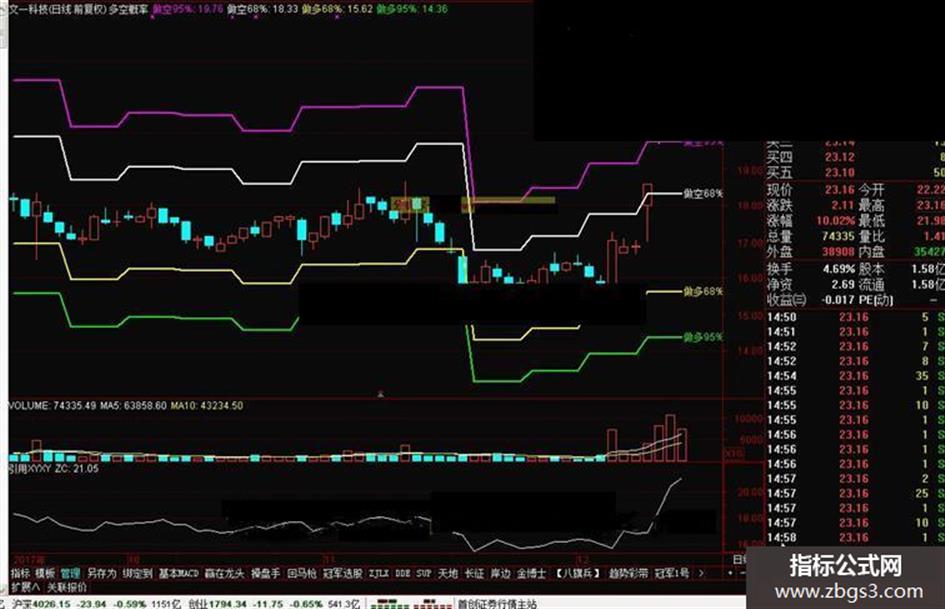Select the 冠军选股 indicator

pos(342,573)
